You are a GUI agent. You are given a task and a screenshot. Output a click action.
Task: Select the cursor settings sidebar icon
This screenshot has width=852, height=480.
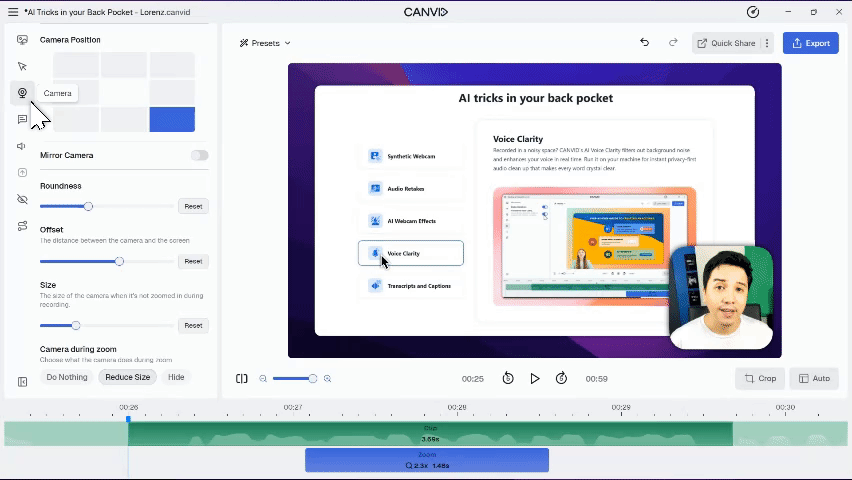click(x=22, y=66)
